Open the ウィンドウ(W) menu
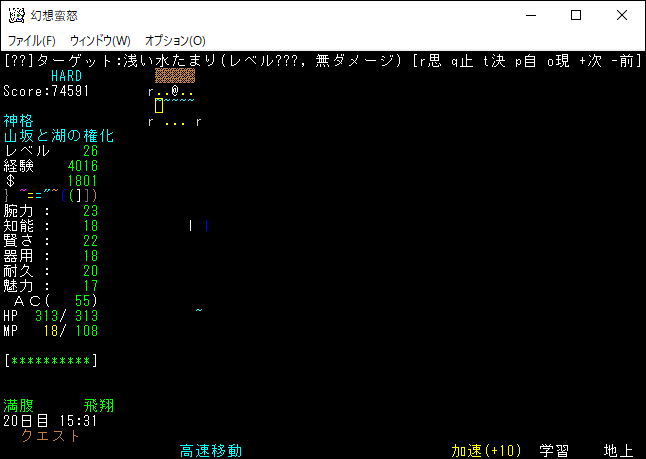Screen dimensions: 646x459 tap(100, 41)
